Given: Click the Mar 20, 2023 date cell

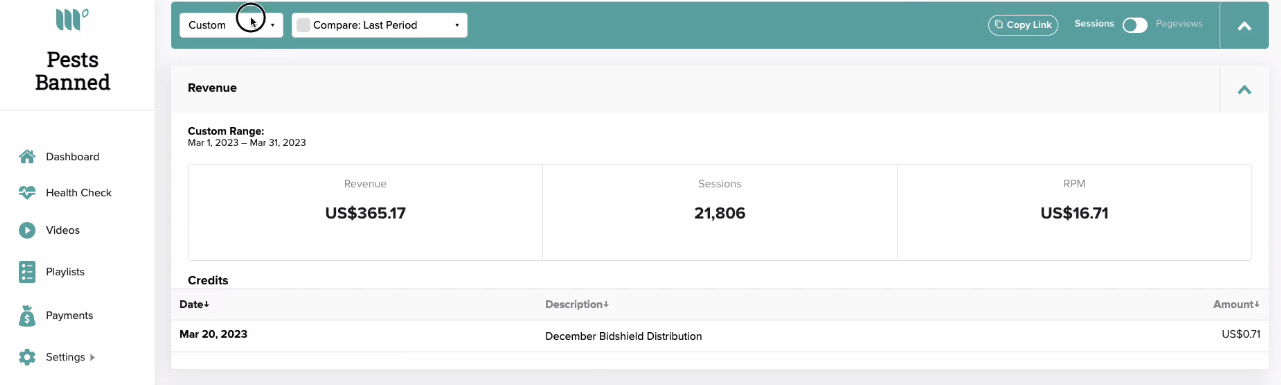Looking at the screenshot, I should click(213, 334).
